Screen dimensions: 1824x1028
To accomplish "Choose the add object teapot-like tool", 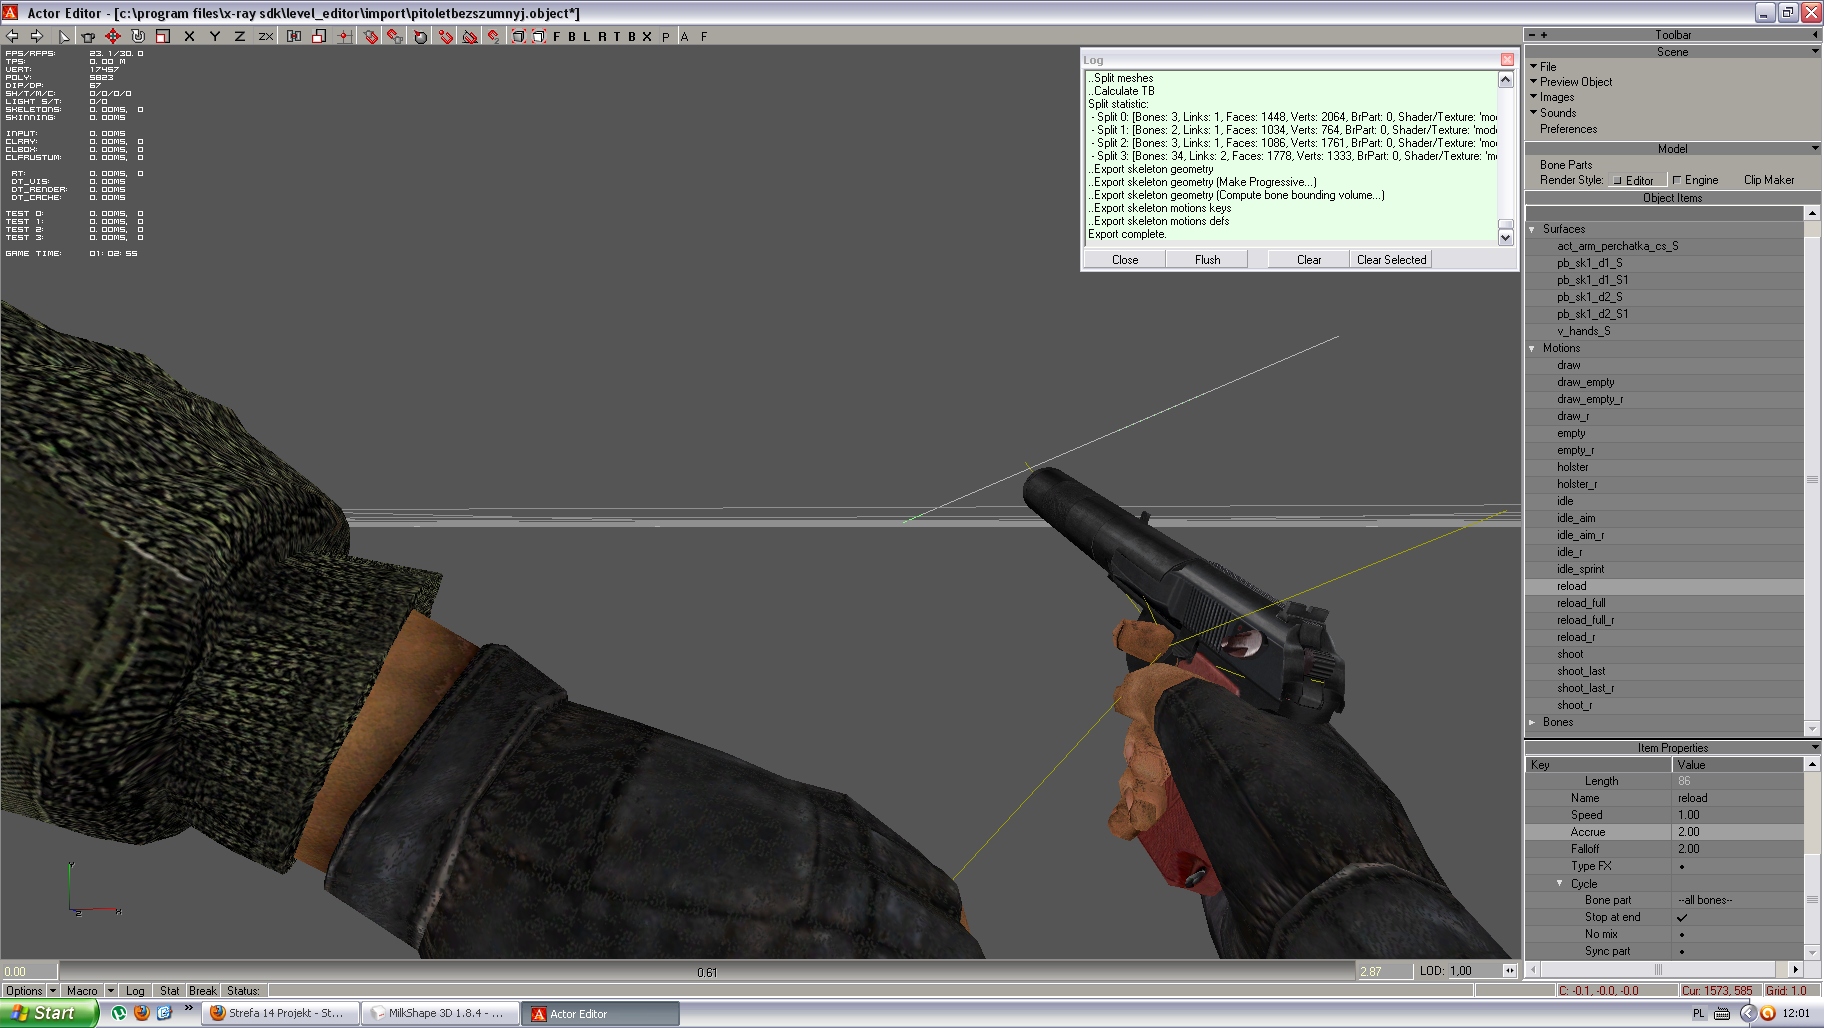I will 88,36.
